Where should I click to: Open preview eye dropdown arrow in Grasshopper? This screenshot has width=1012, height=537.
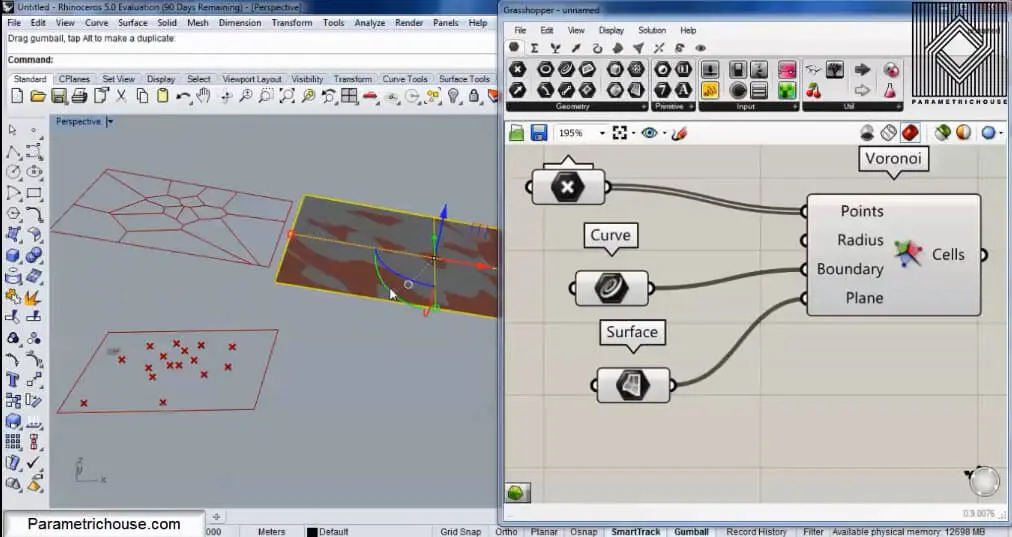pos(663,134)
